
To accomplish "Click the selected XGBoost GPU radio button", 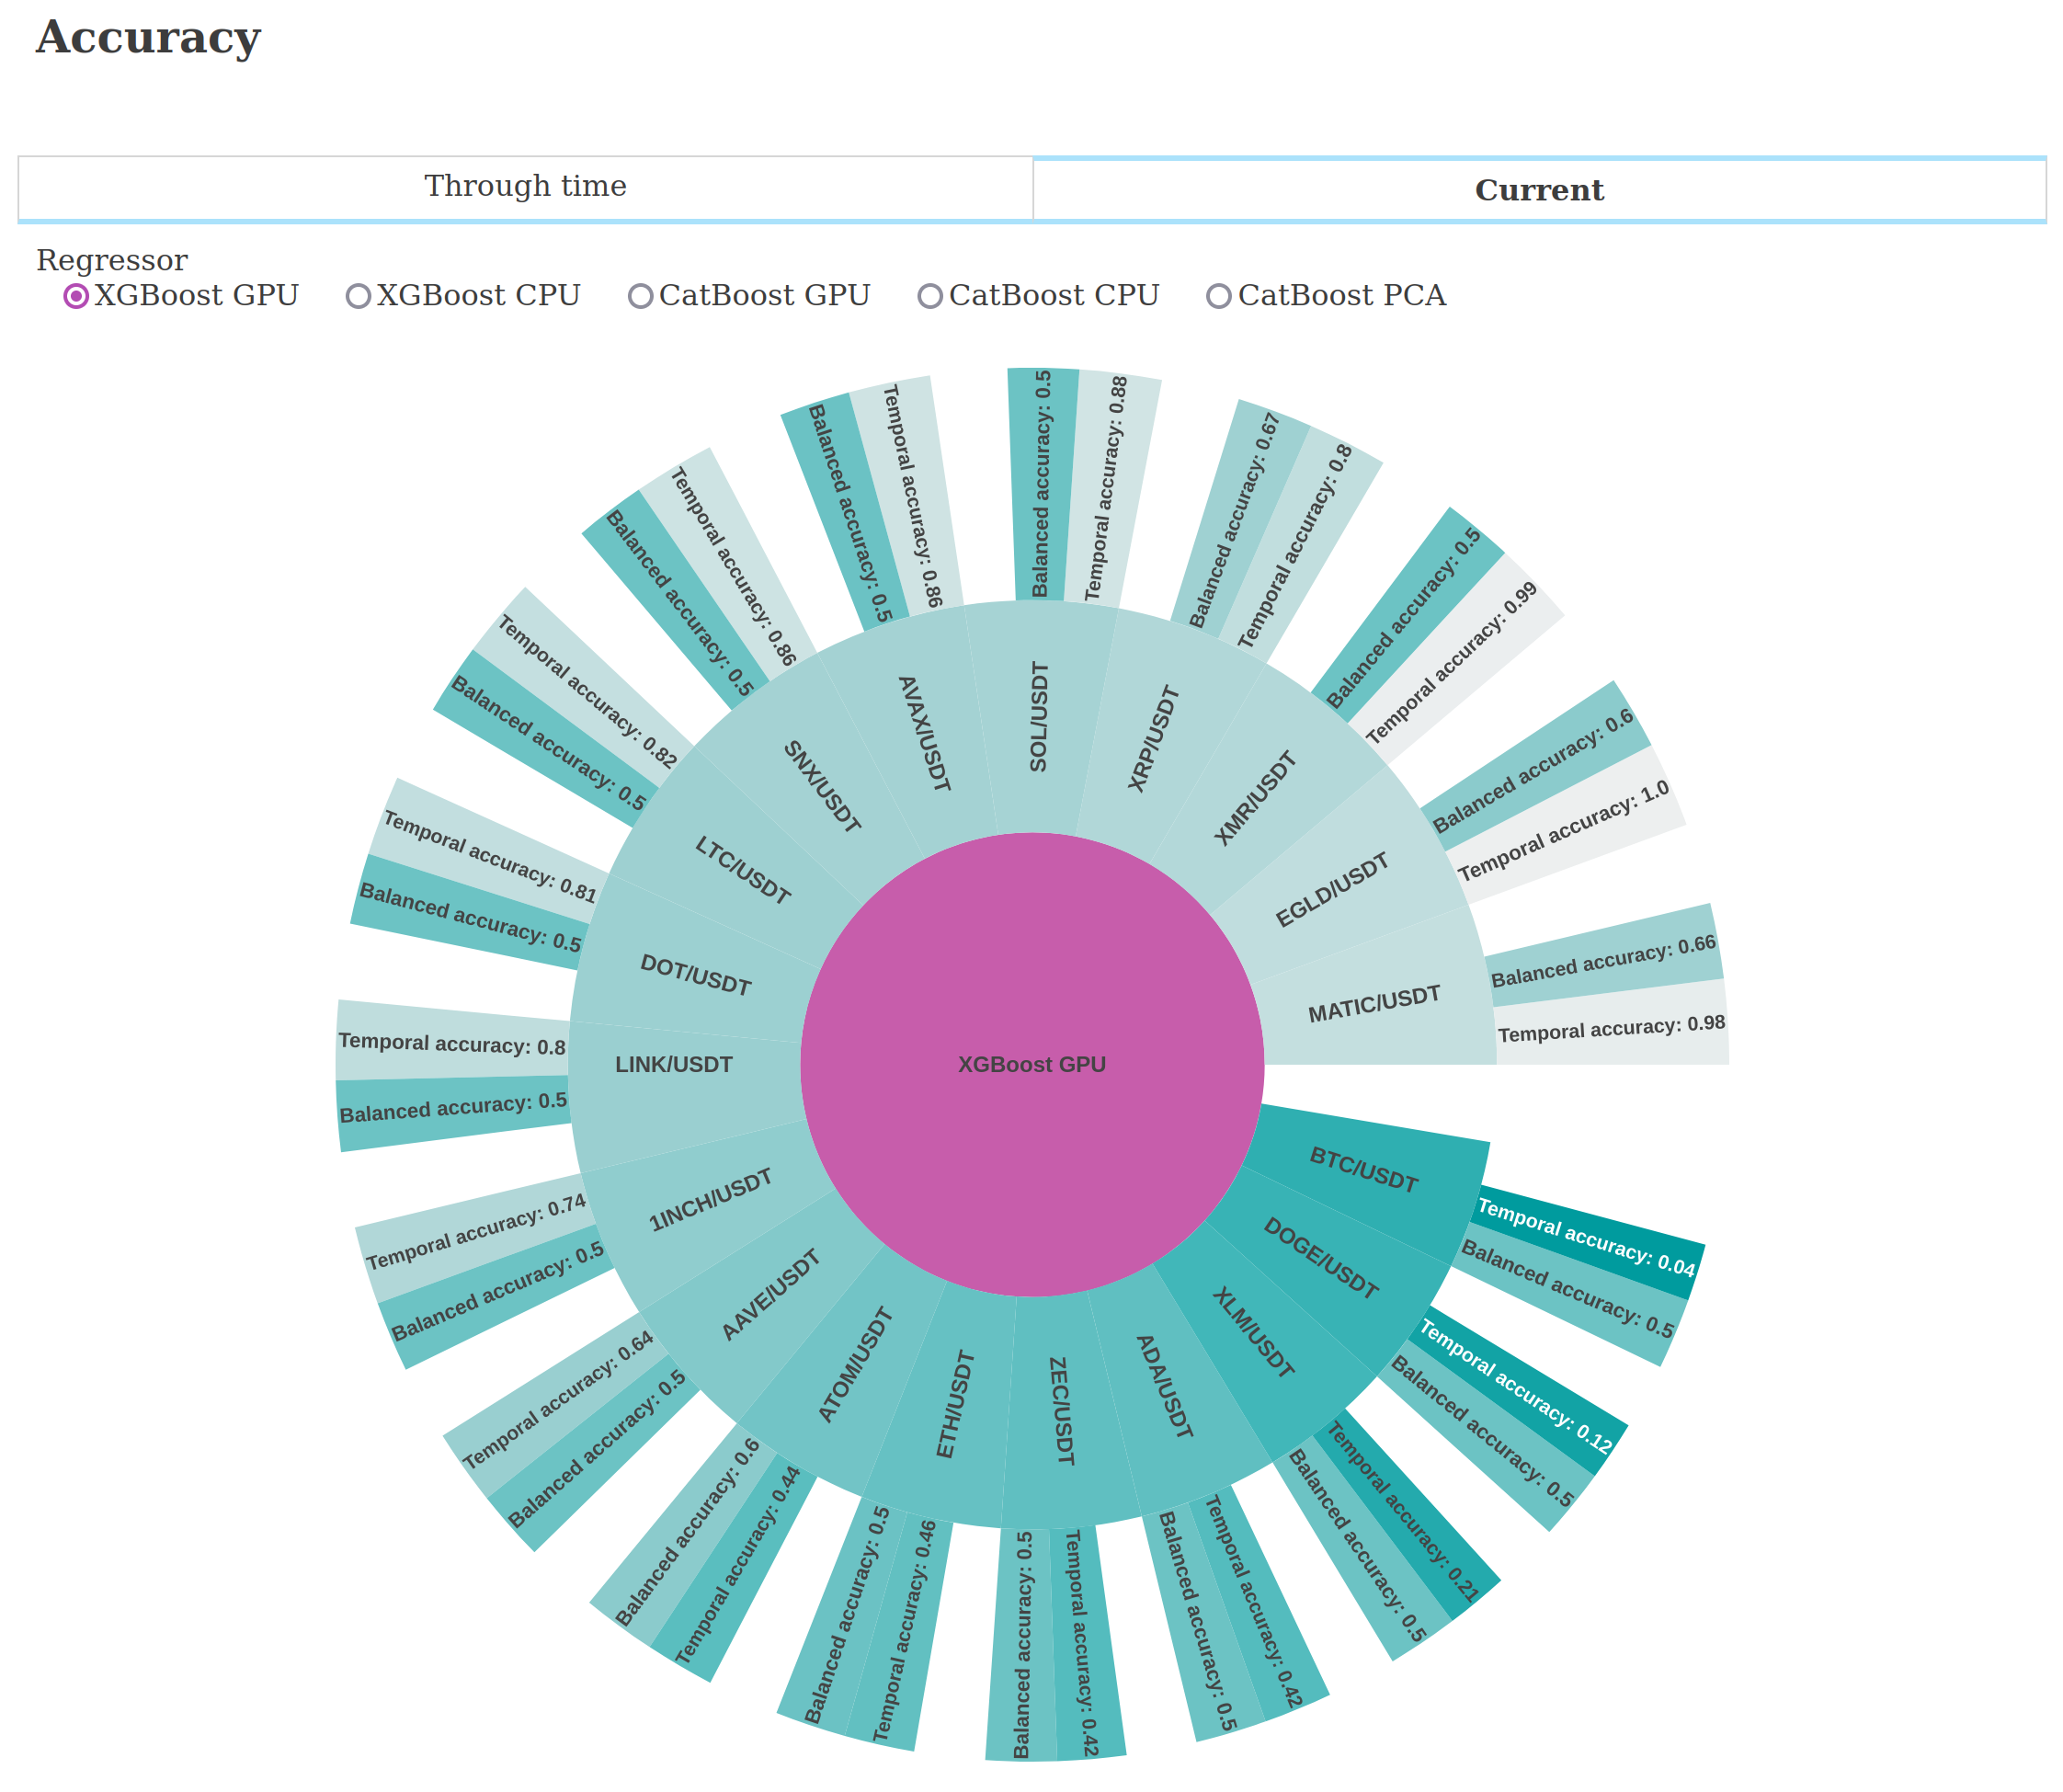I will click(76, 296).
